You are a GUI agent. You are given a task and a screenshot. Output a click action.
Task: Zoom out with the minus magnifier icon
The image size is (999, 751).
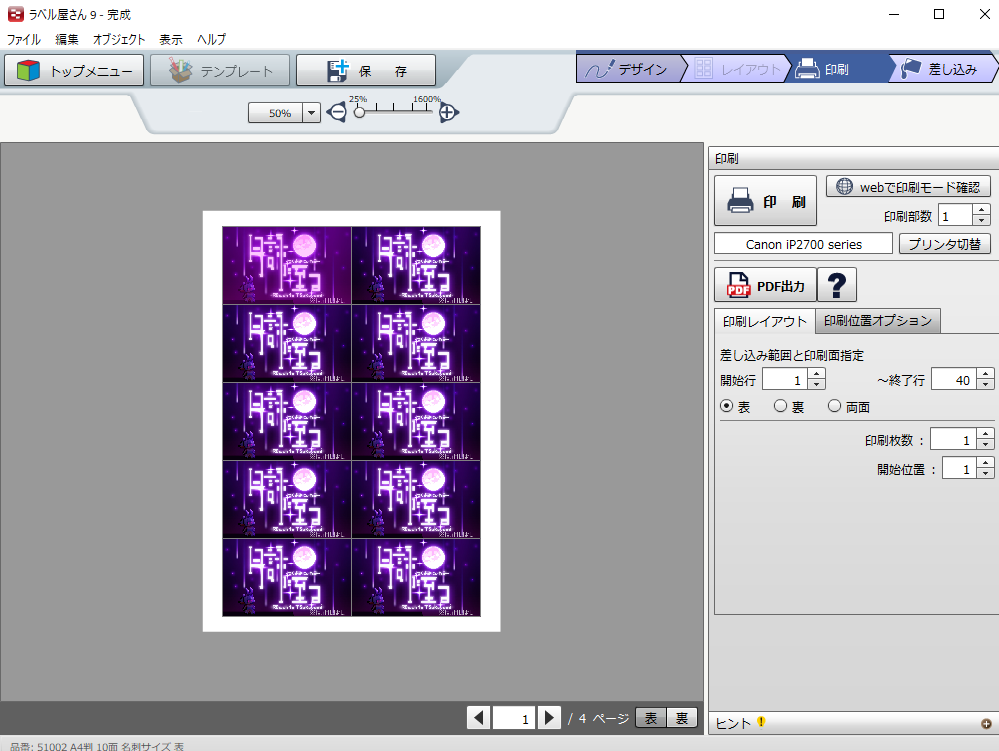(x=336, y=113)
